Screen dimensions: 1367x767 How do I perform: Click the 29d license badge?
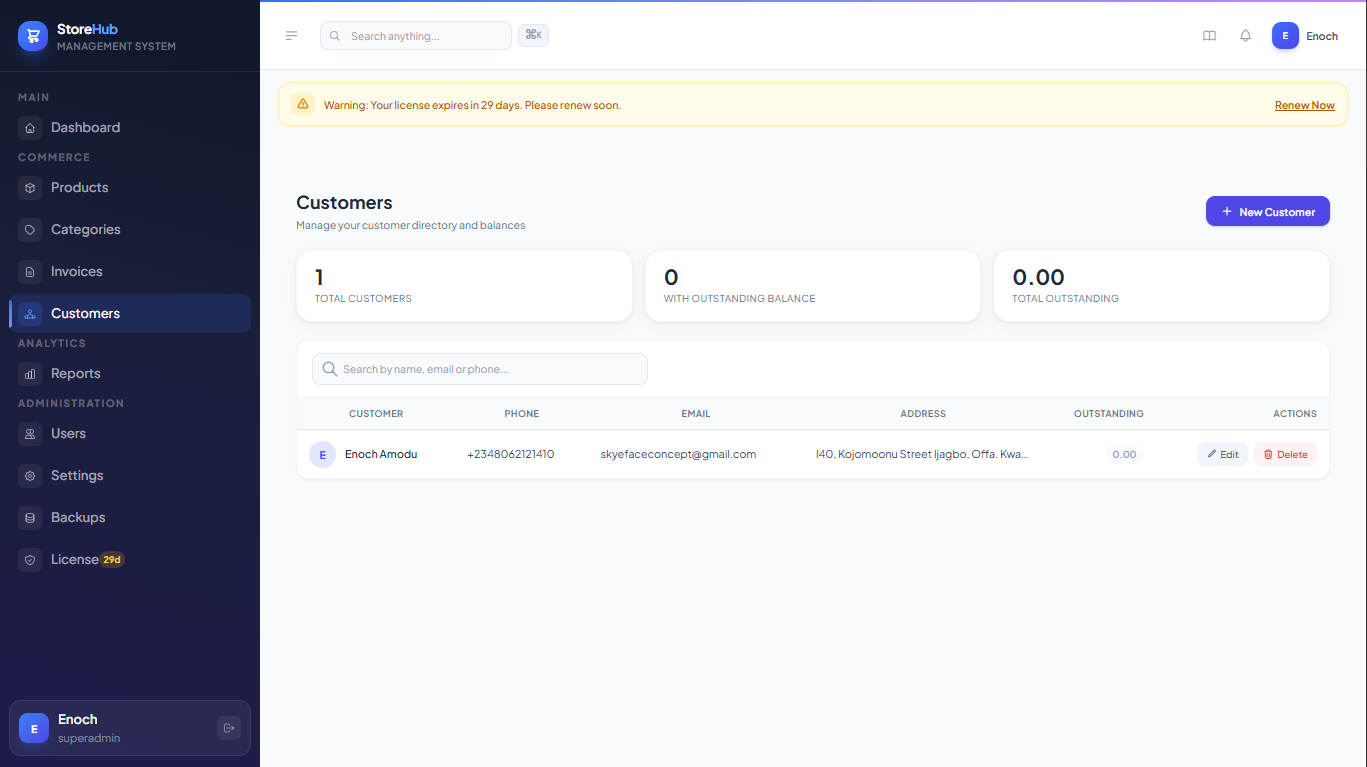tap(112, 560)
